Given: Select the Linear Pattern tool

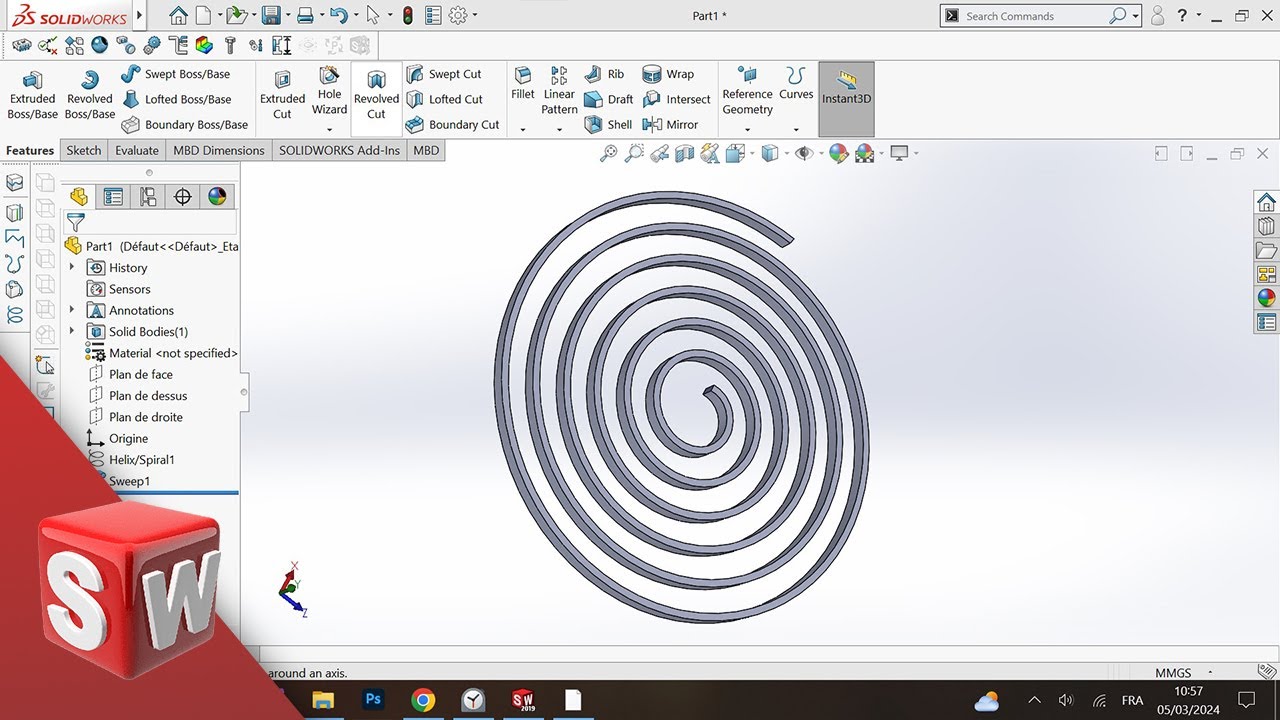Looking at the screenshot, I should [x=559, y=90].
